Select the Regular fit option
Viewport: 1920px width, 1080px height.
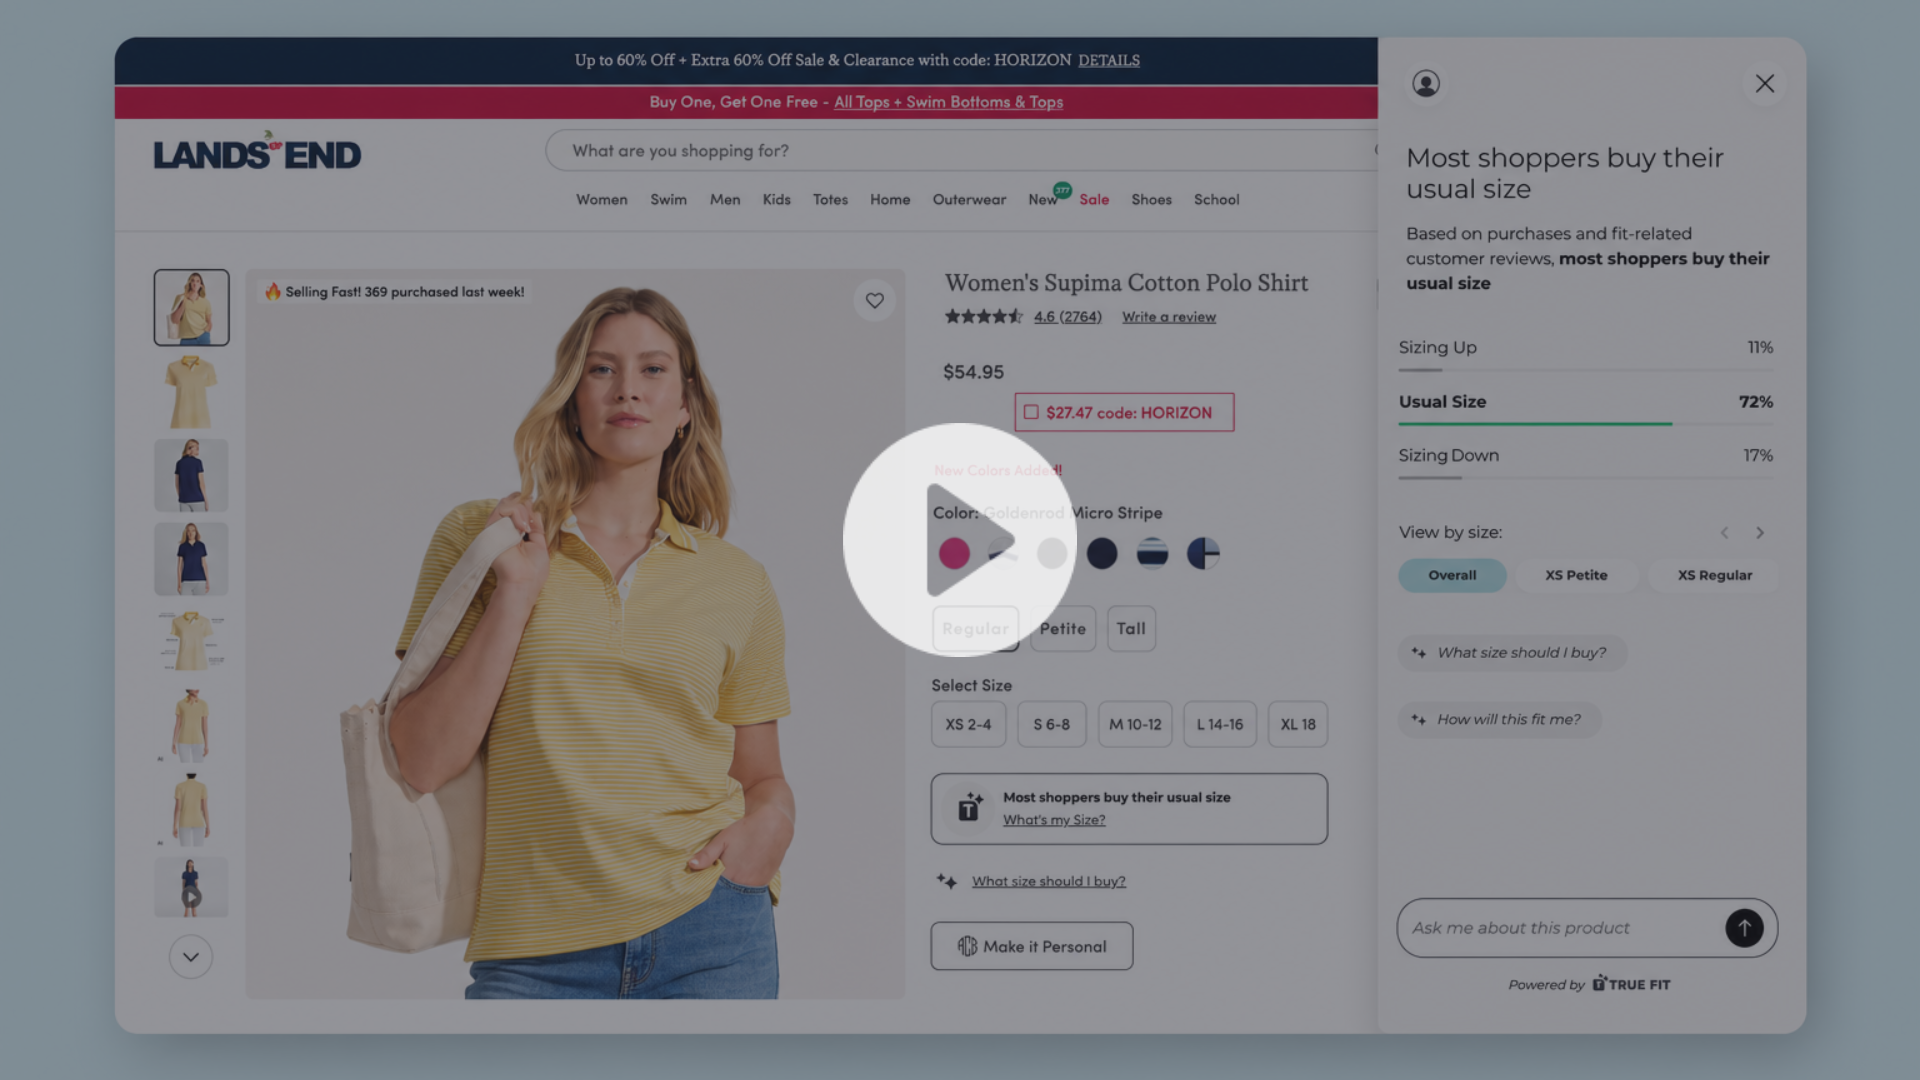(x=975, y=629)
